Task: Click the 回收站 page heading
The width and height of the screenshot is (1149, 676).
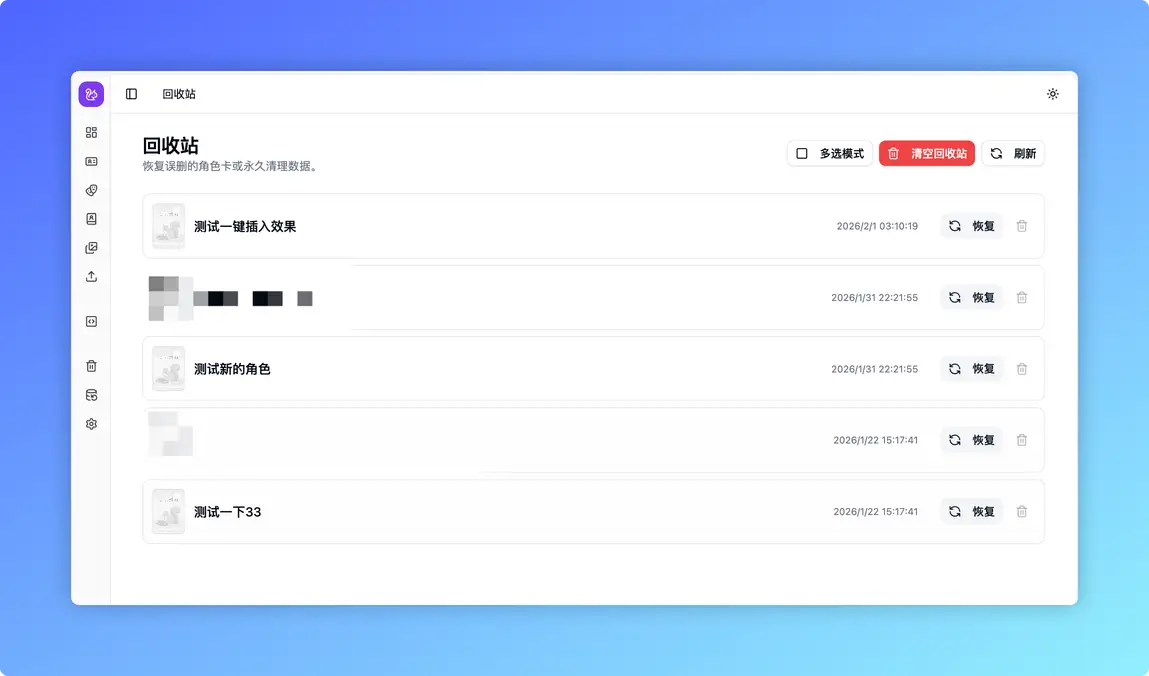Action: 171,145
